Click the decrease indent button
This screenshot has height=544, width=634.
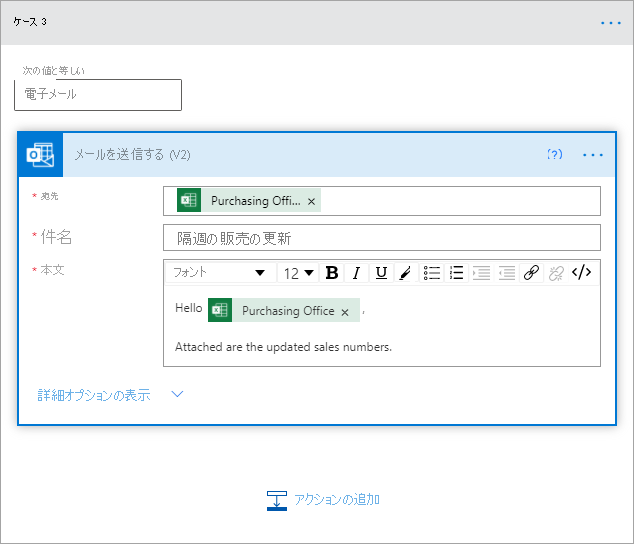click(x=506, y=273)
